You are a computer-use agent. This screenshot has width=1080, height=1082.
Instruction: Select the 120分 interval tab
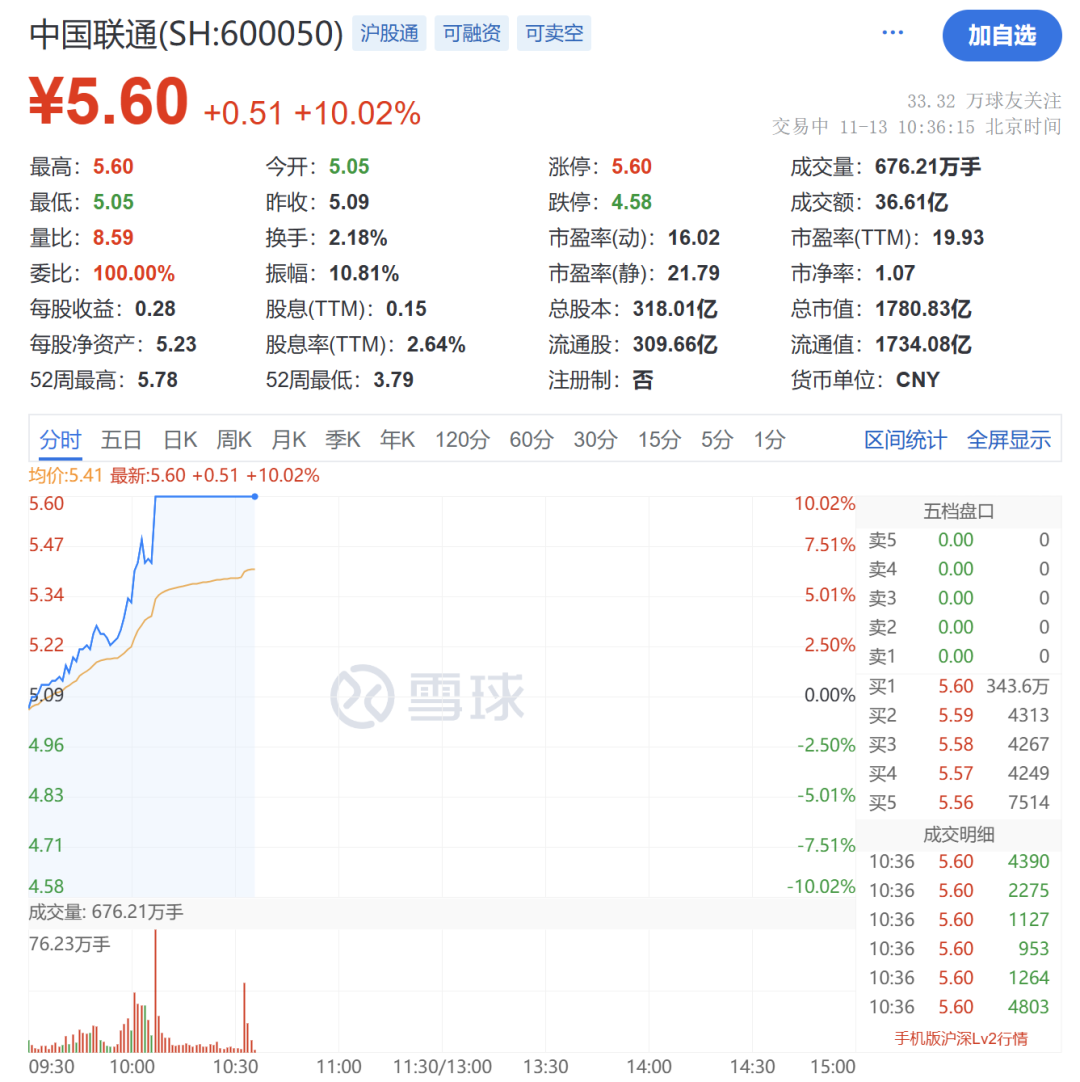tap(462, 440)
